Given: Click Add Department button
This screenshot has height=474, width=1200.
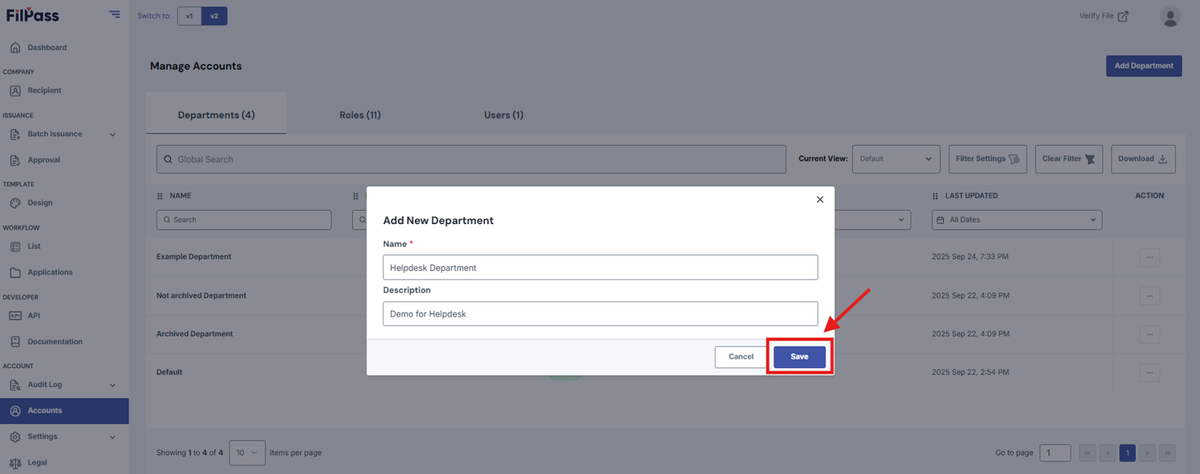Looking at the screenshot, I should [x=1143, y=66].
